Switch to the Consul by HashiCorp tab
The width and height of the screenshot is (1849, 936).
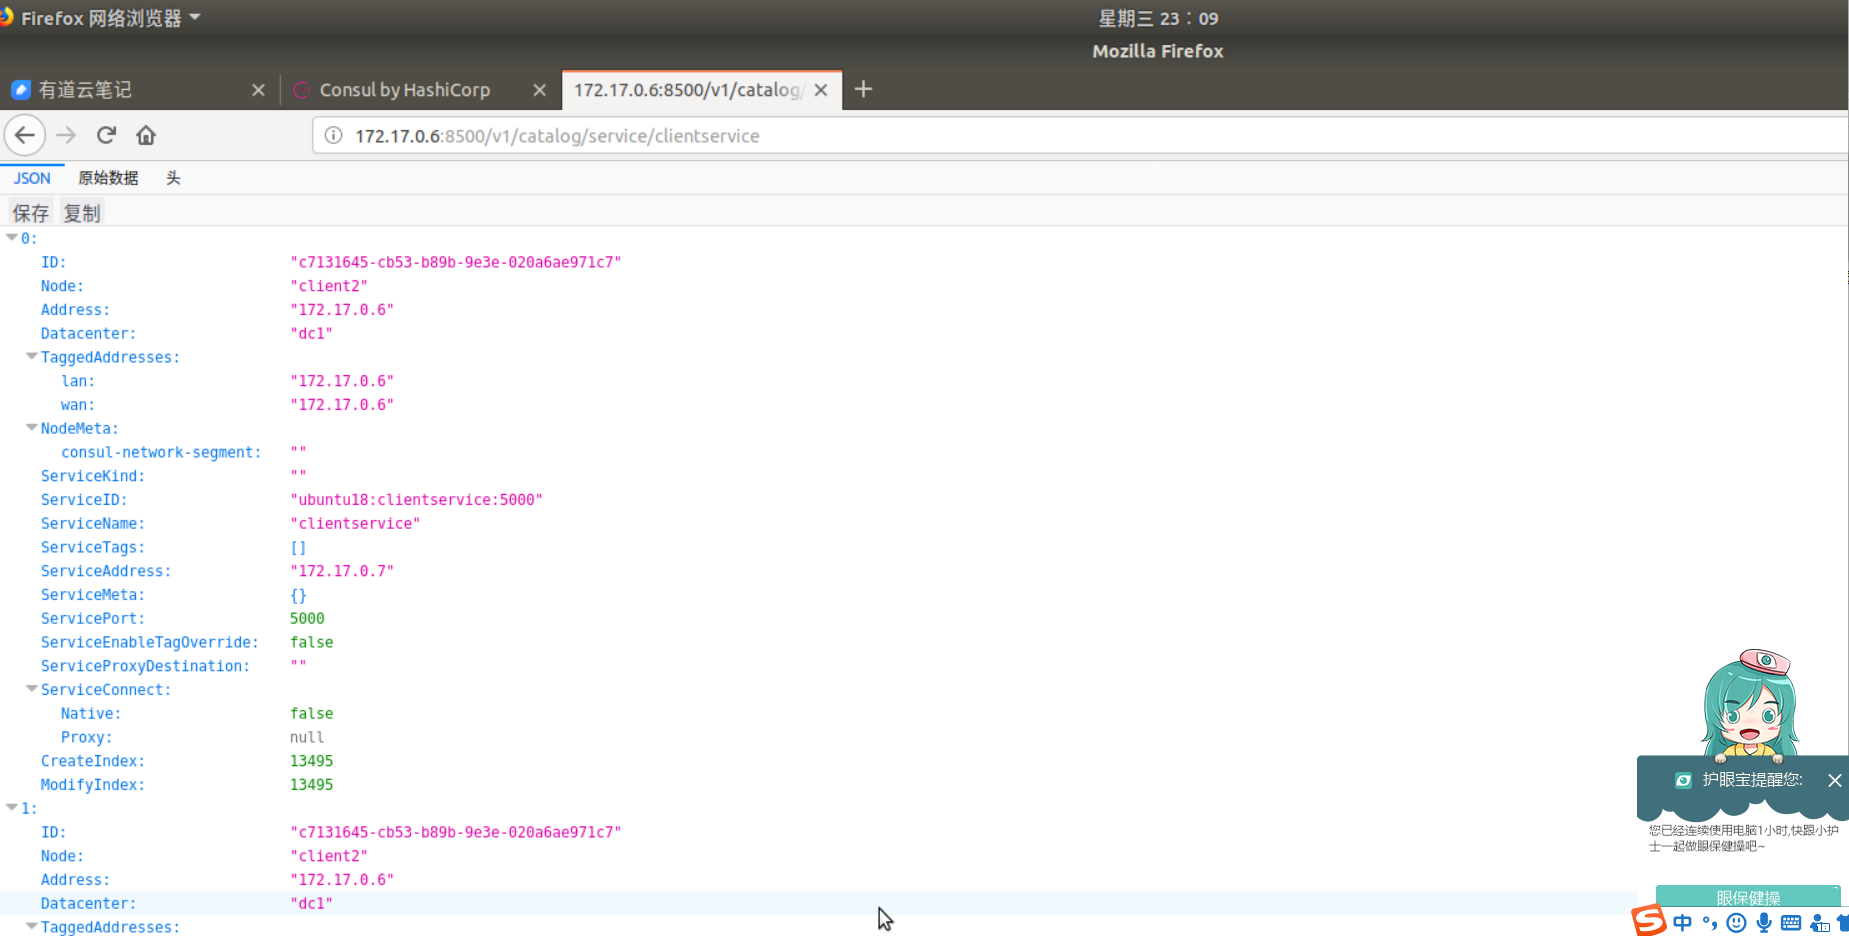coord(420,90)
